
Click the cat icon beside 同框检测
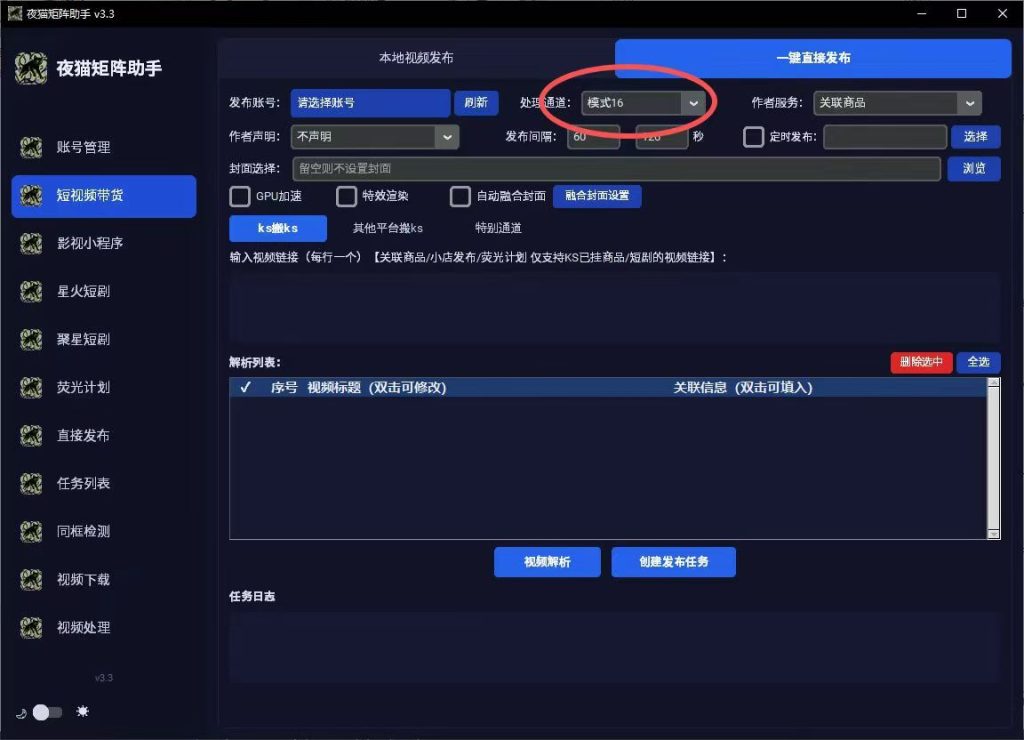(31, 531)
